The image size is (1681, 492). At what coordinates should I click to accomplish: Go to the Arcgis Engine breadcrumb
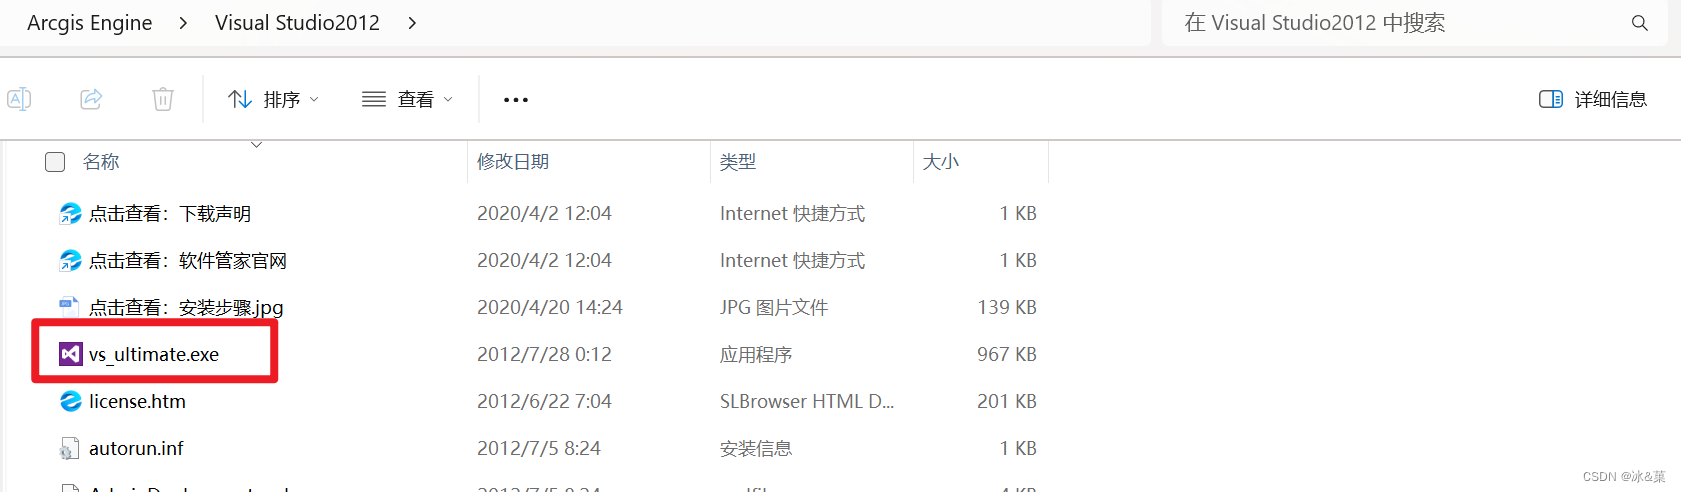point(90,23)
